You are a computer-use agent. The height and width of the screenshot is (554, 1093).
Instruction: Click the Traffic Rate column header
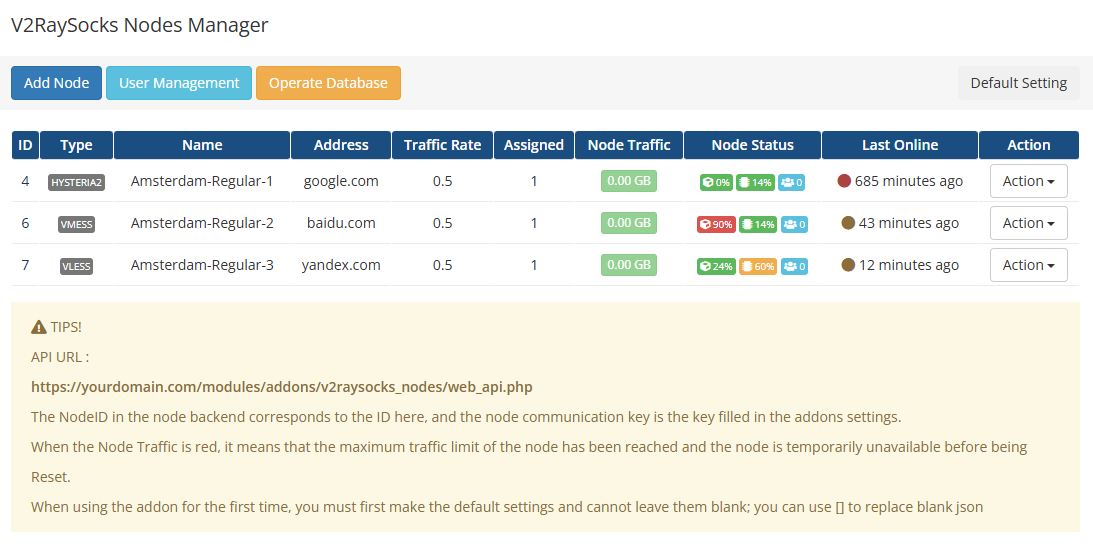pyautogui.click(x=442, y=145)
